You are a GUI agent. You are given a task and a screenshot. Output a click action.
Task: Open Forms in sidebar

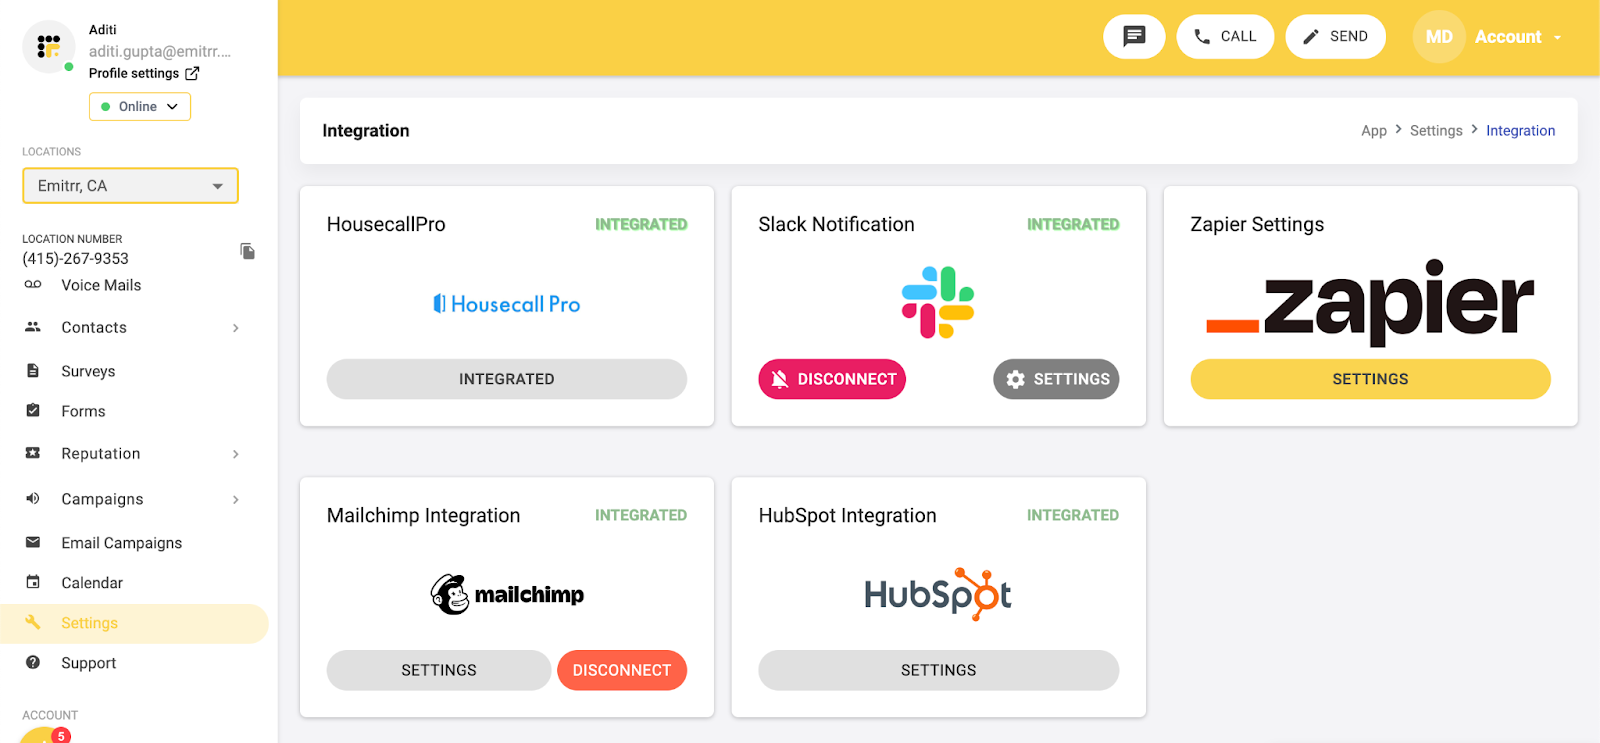pyautogui.click(x=83, y=411)
